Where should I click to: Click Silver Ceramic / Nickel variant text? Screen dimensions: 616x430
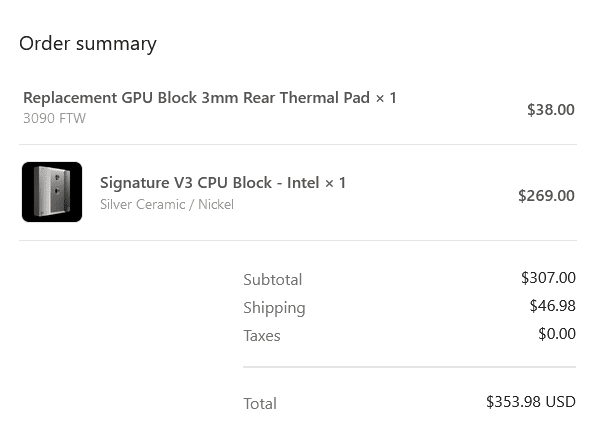tap(167, 204)
